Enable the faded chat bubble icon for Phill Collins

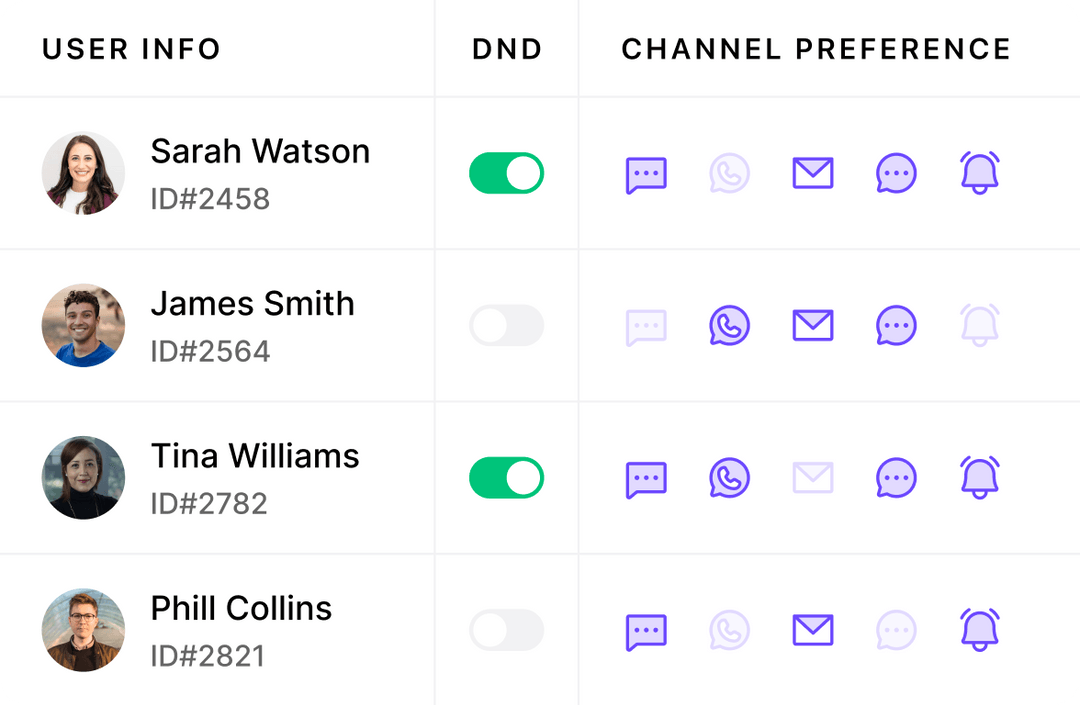[896, 630]
